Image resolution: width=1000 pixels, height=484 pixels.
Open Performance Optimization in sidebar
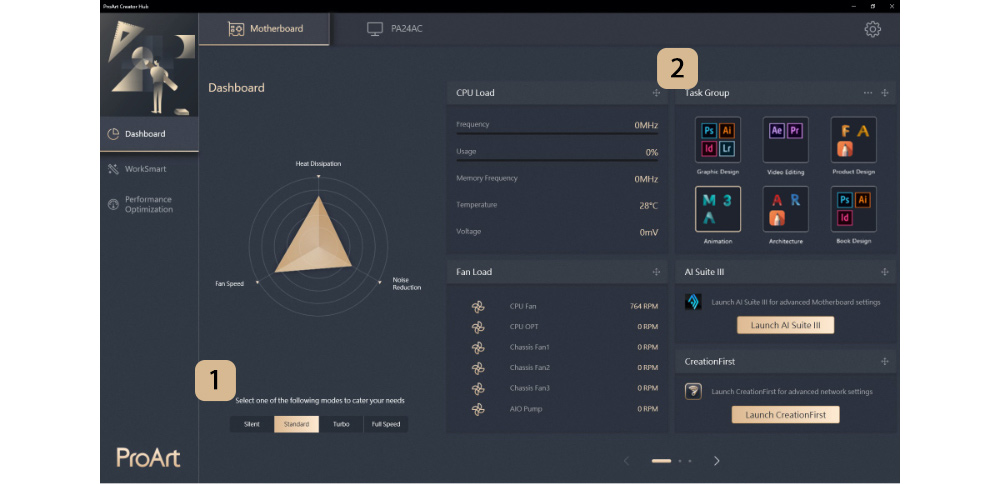(x=149, y=205)
